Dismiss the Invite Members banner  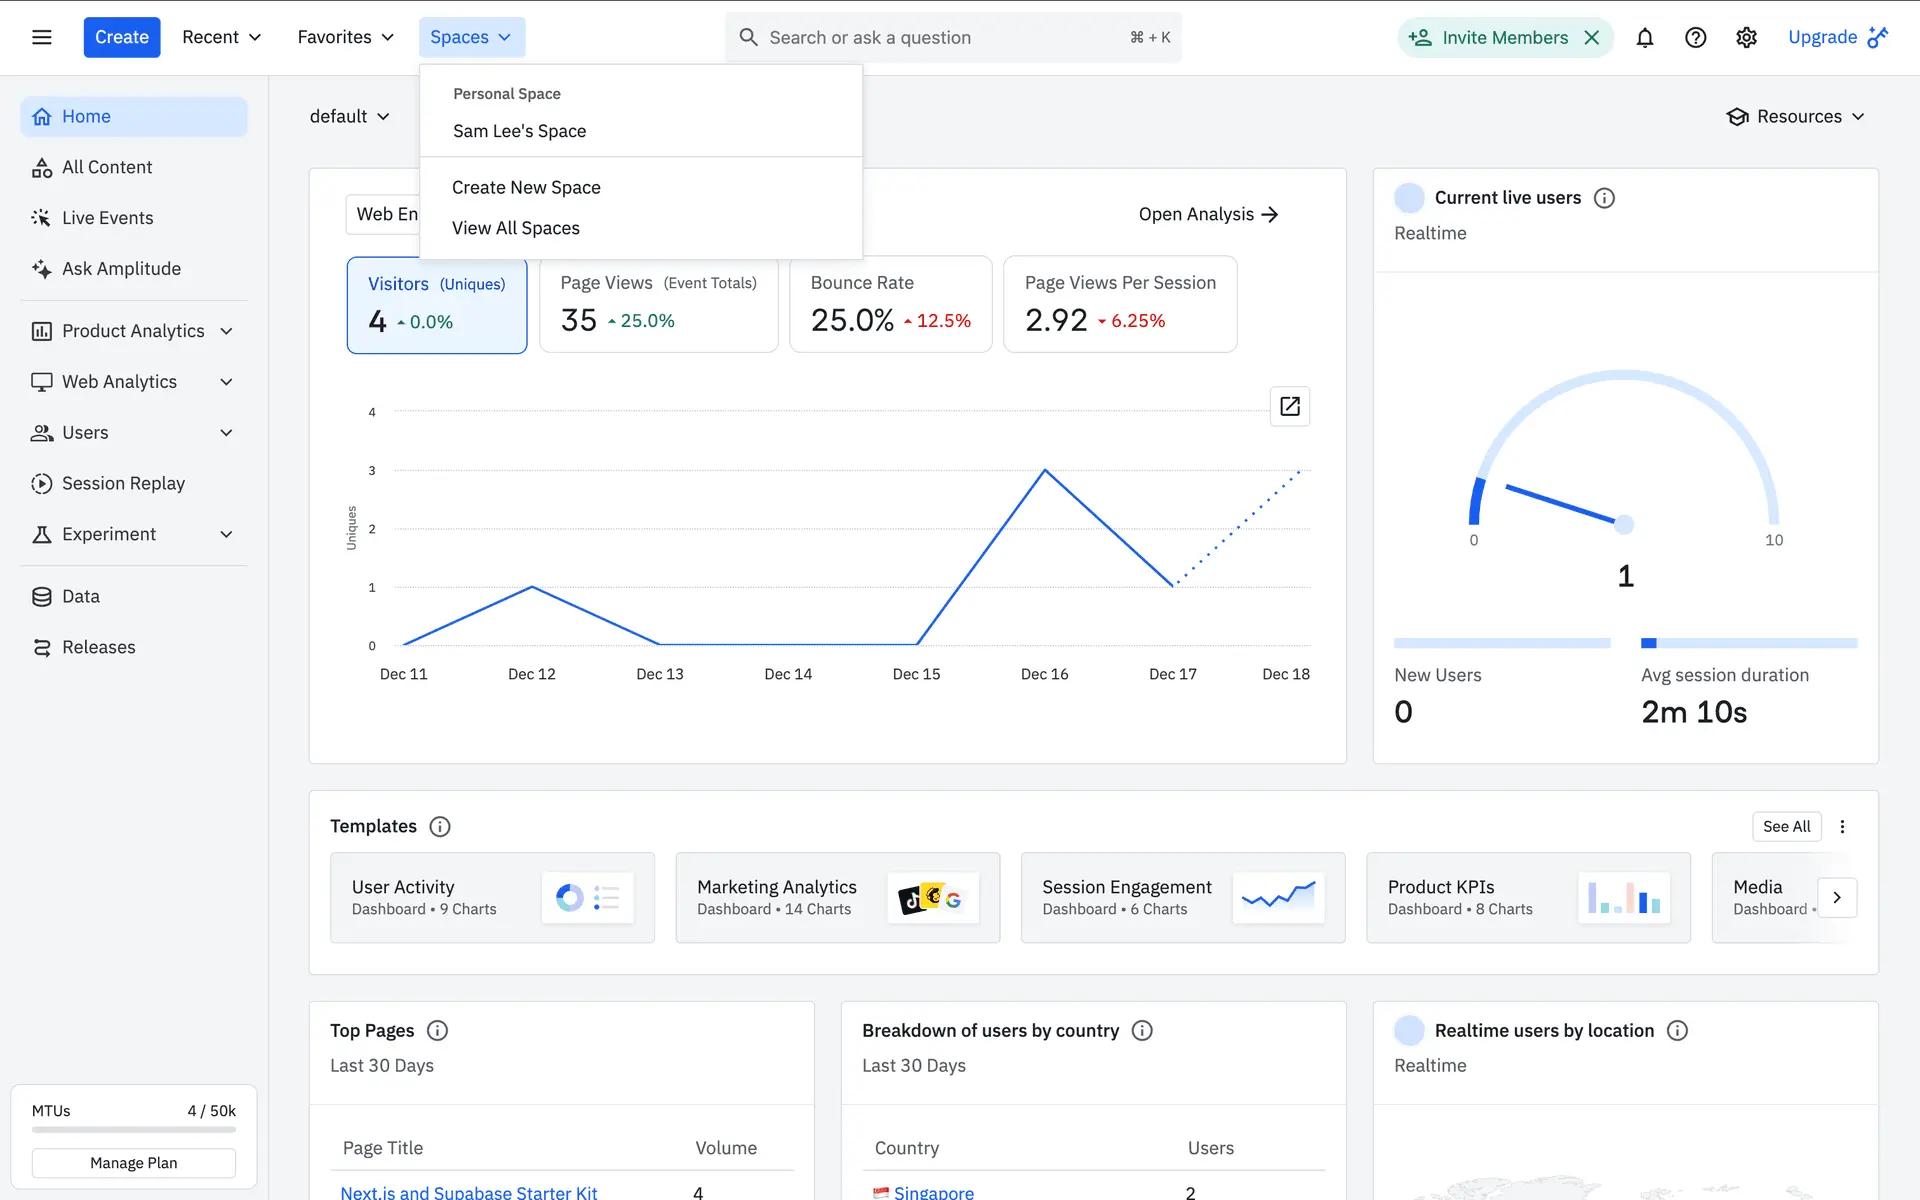[x=1592, y=37]
